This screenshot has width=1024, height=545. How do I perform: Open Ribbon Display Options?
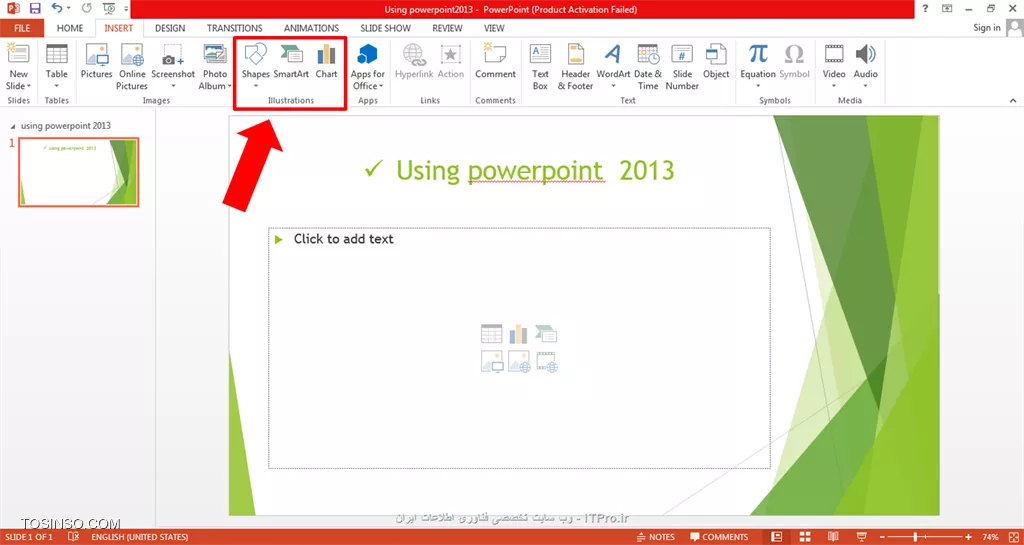pyautogui.click(x=948, y=9)
